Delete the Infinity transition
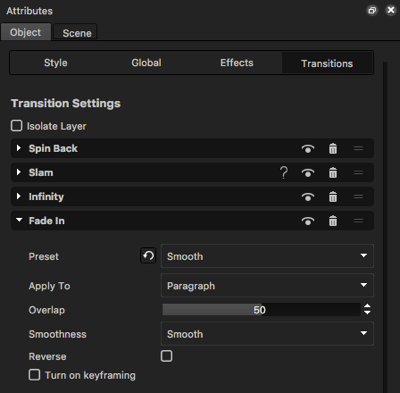 click(333, 197)
